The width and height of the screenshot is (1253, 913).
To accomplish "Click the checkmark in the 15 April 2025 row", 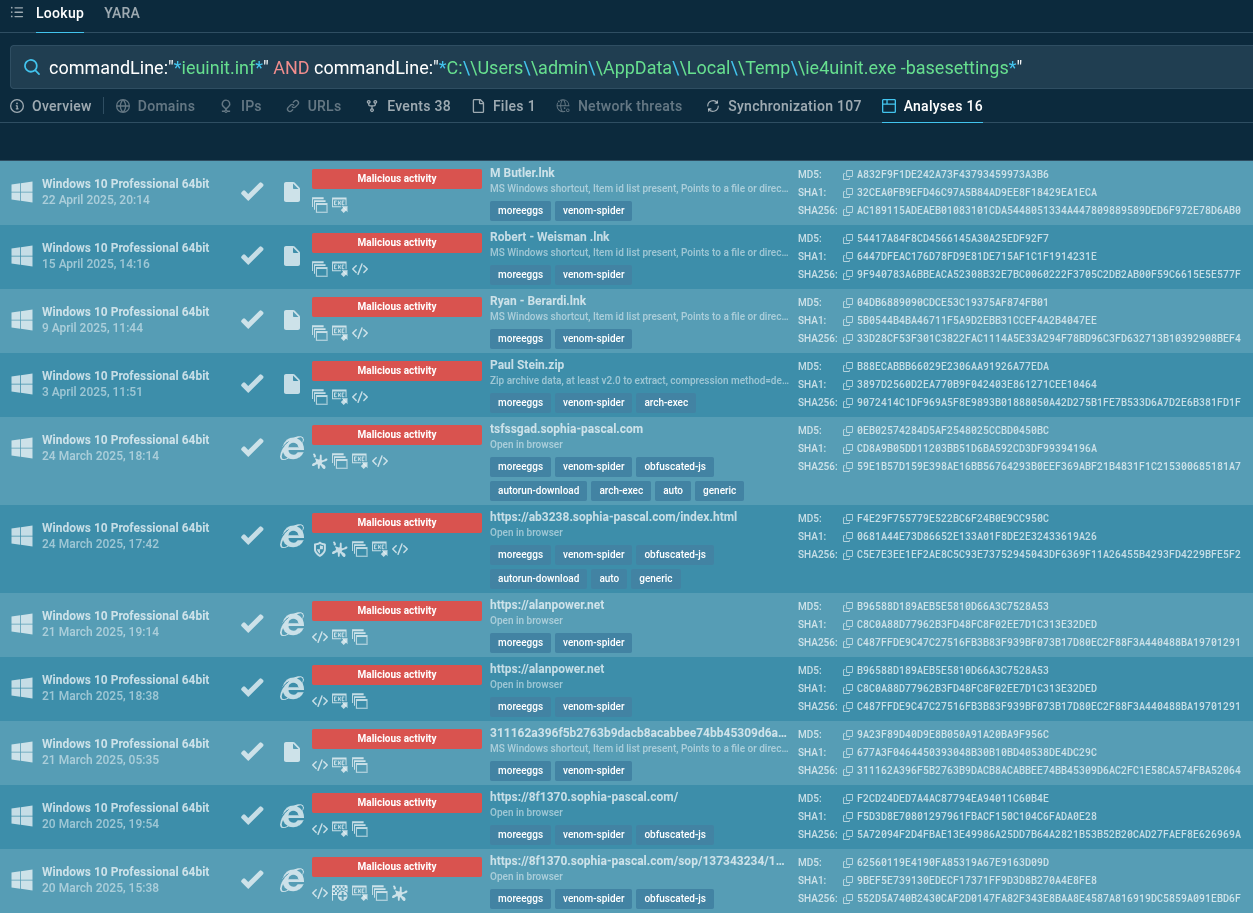I will [x=253, y=256].
